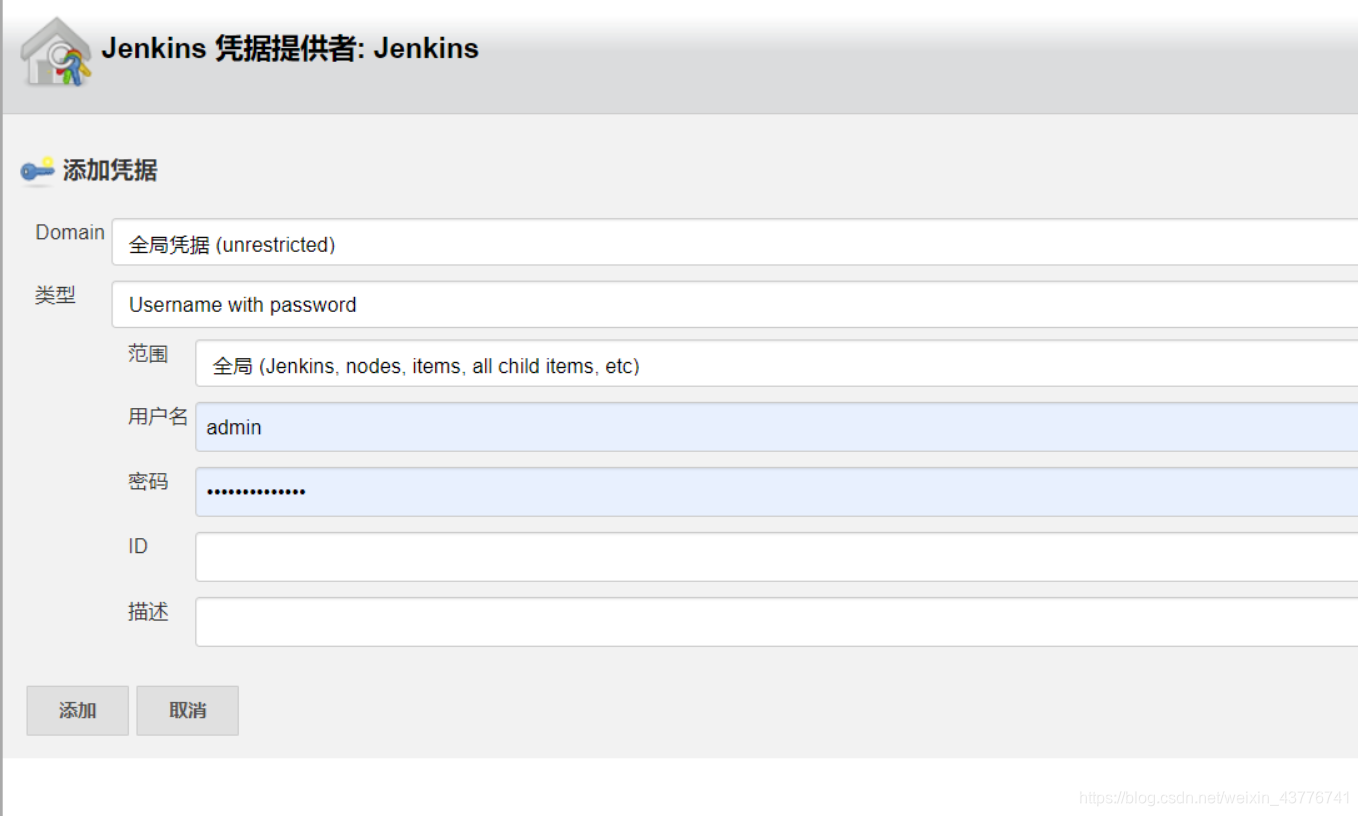1358x816 pixels.
Task: Click into the empty ID field
Action: (777, 556)
